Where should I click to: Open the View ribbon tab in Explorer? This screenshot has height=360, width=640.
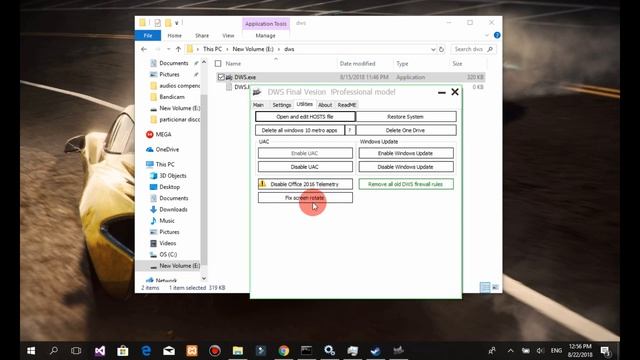point(228,36)
